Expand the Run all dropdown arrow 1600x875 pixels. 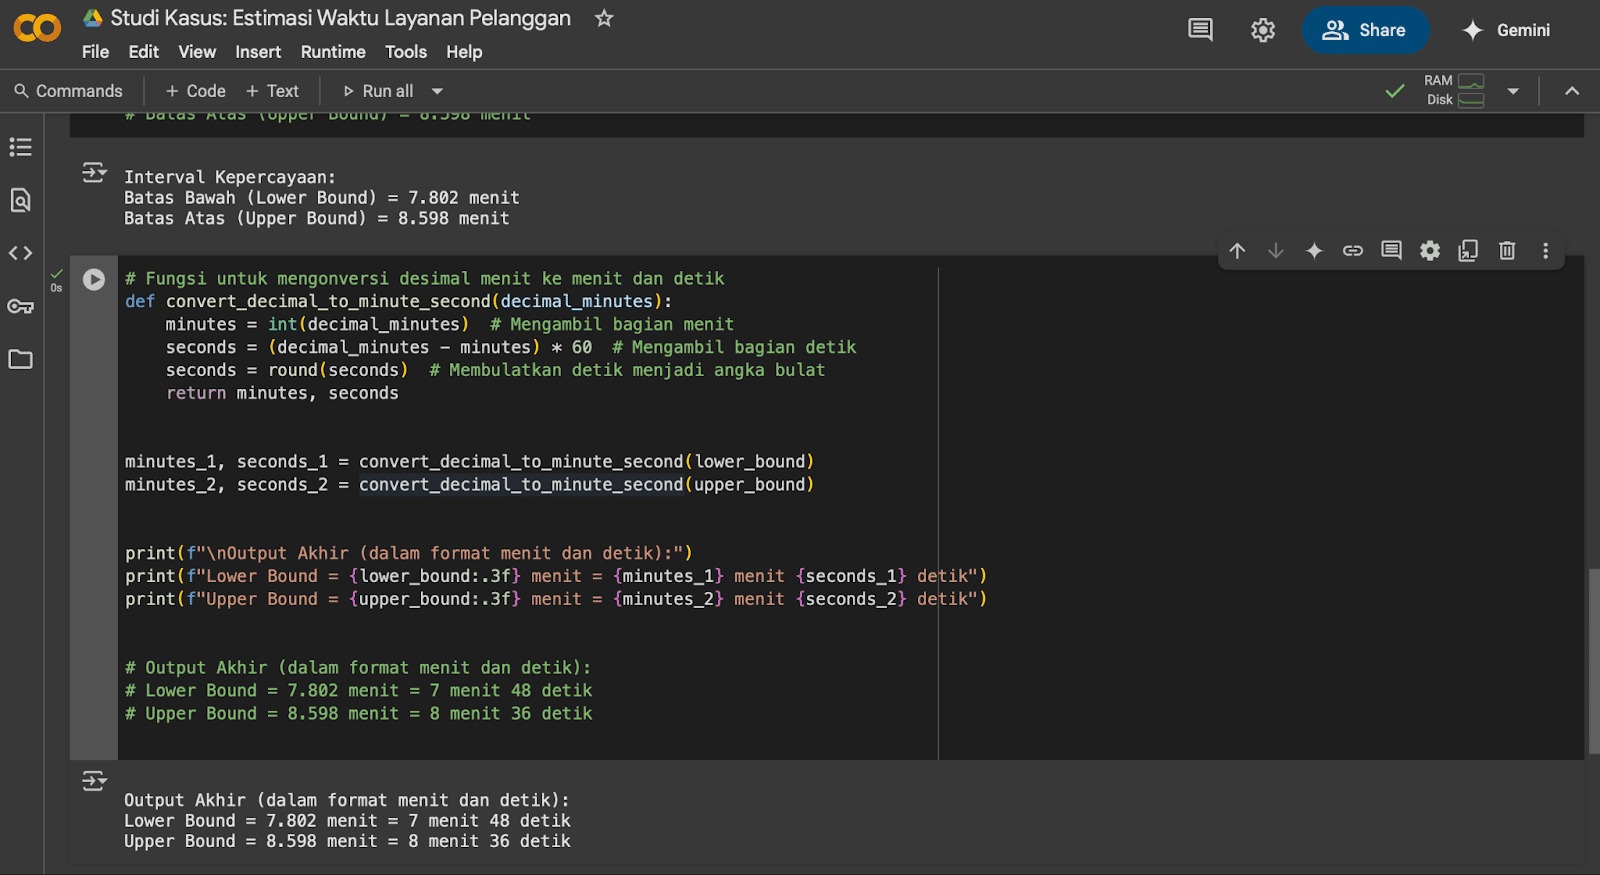pos(437,91)
